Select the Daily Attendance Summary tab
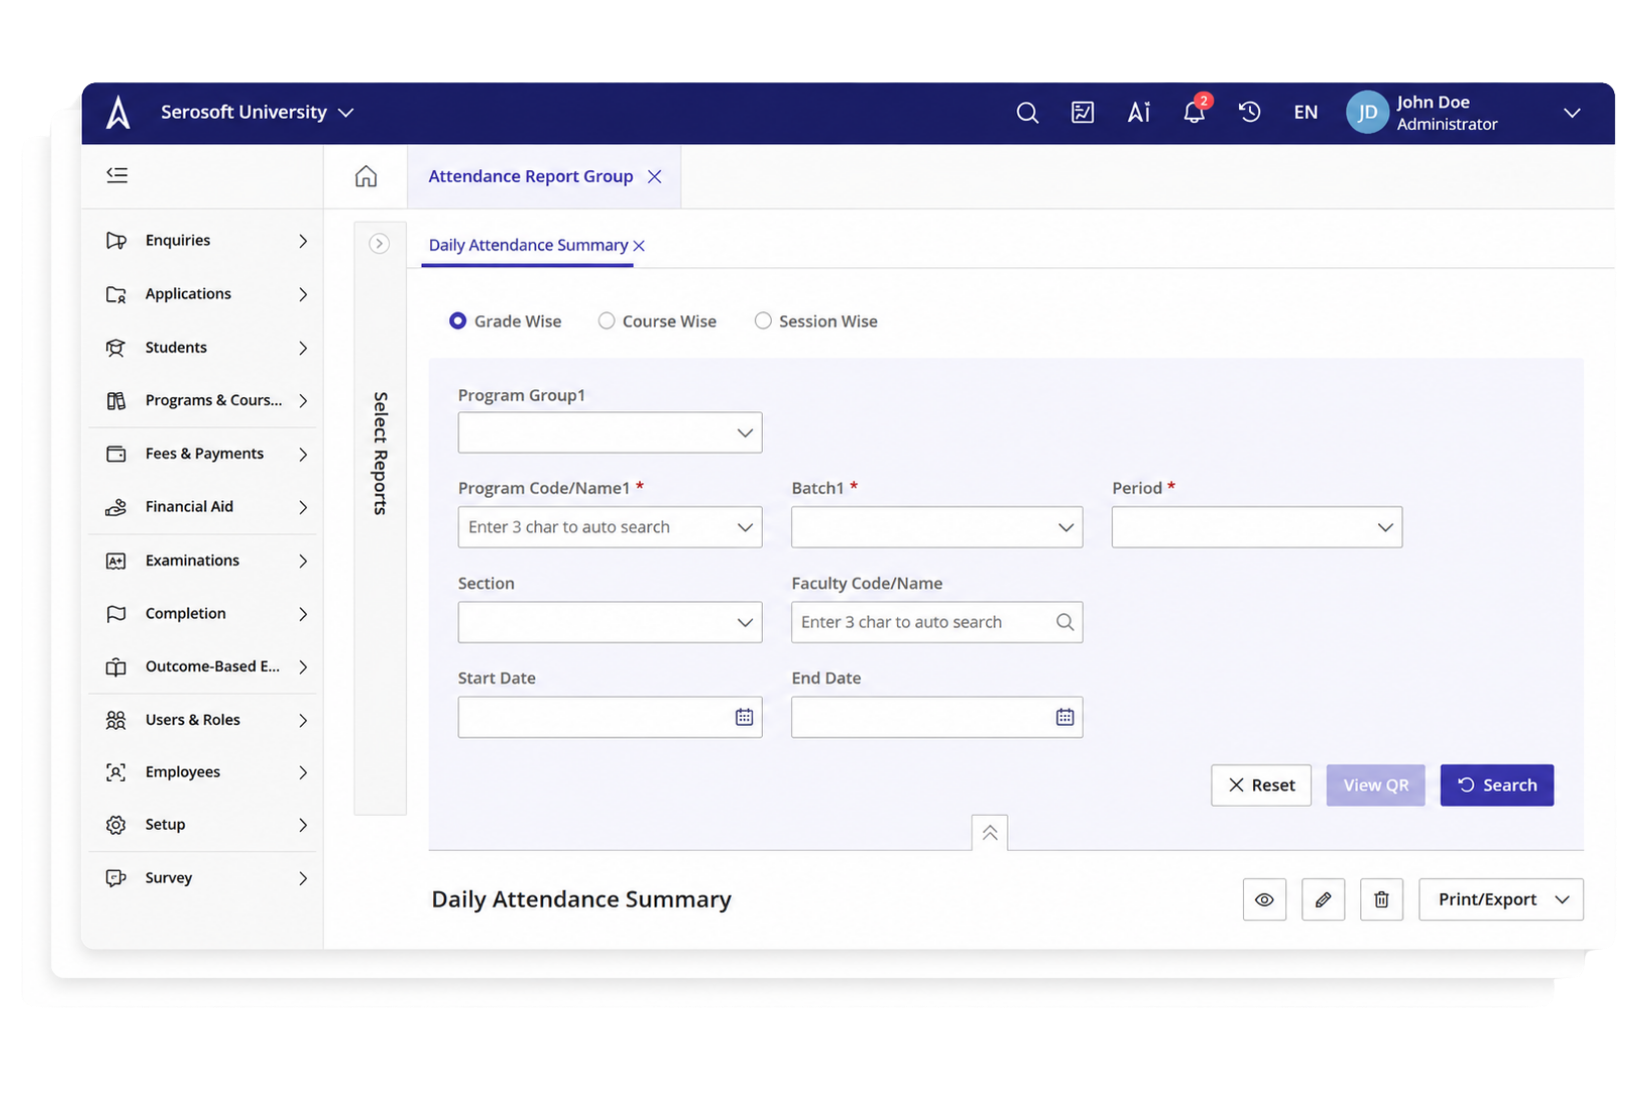 tap(528, 245)
